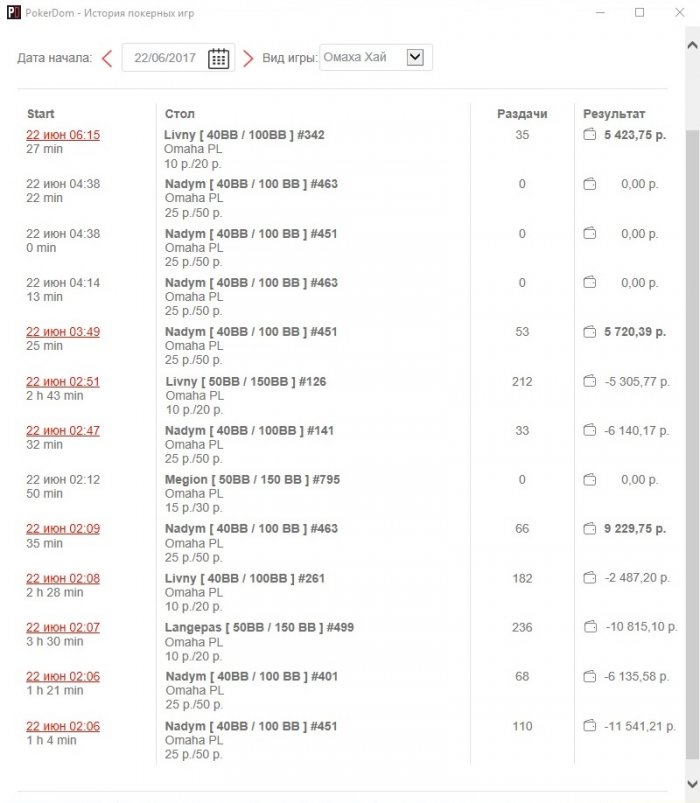Open session link 22 июн 02:51
Image resolution: width=700 pixels, height=803 pixels.
[63, 382]
